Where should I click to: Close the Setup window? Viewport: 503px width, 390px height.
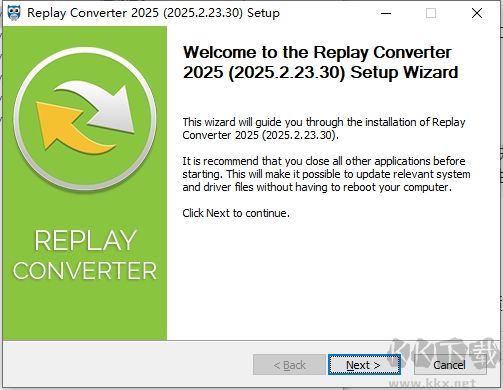pos(477,13)
